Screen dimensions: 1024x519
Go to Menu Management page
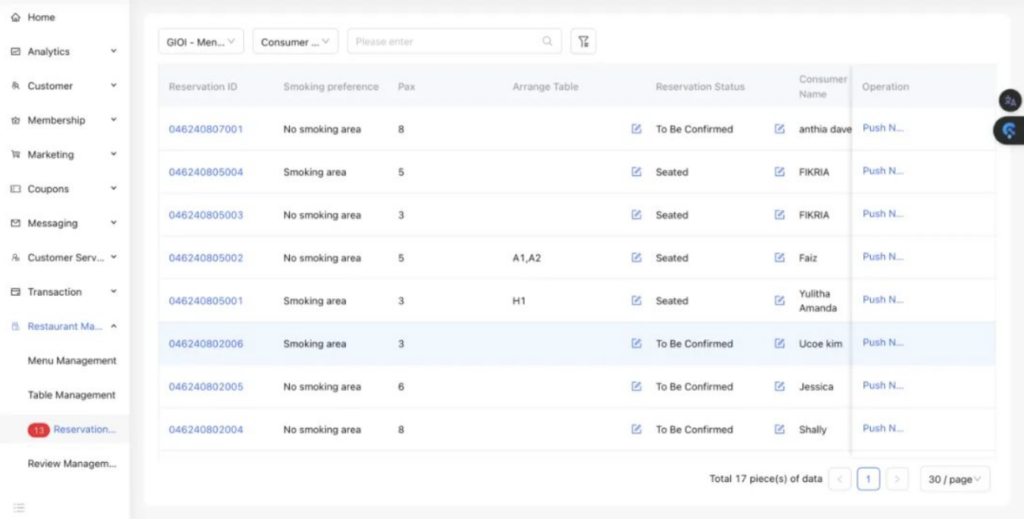71,361
